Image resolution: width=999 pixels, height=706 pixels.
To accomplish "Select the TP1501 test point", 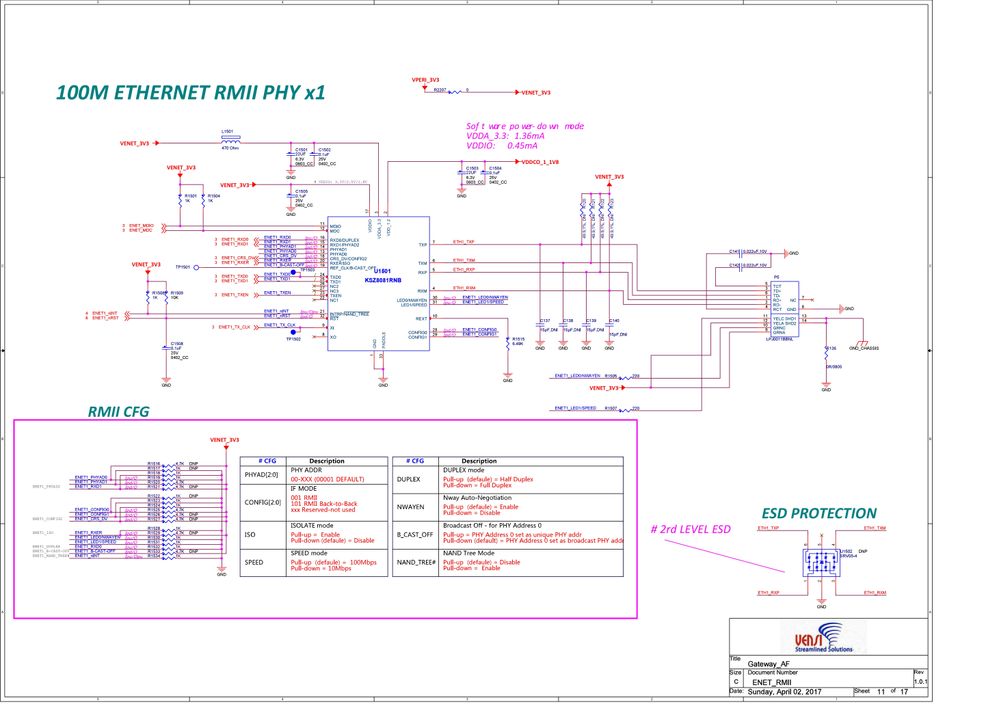I will click(196, 268).
